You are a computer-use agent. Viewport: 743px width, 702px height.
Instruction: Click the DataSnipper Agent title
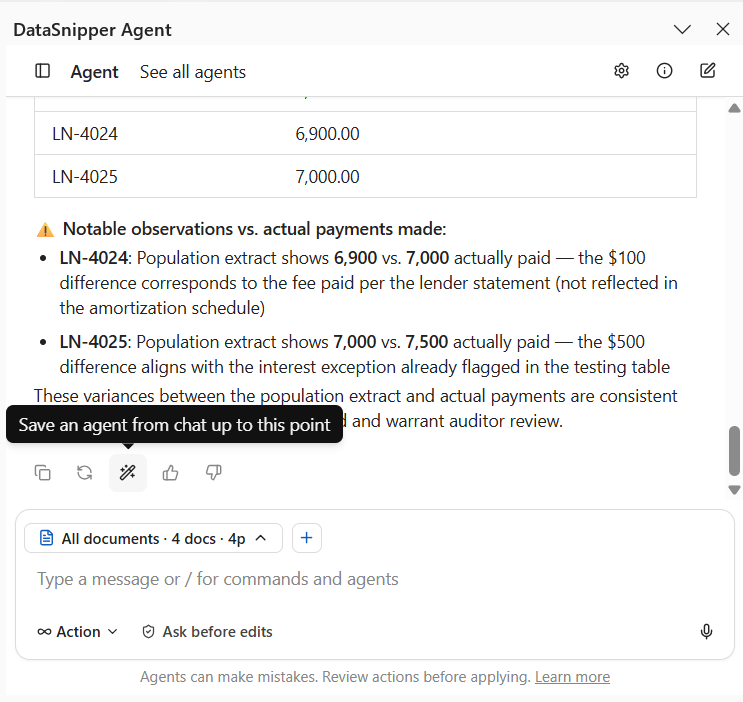pos(92,30)
